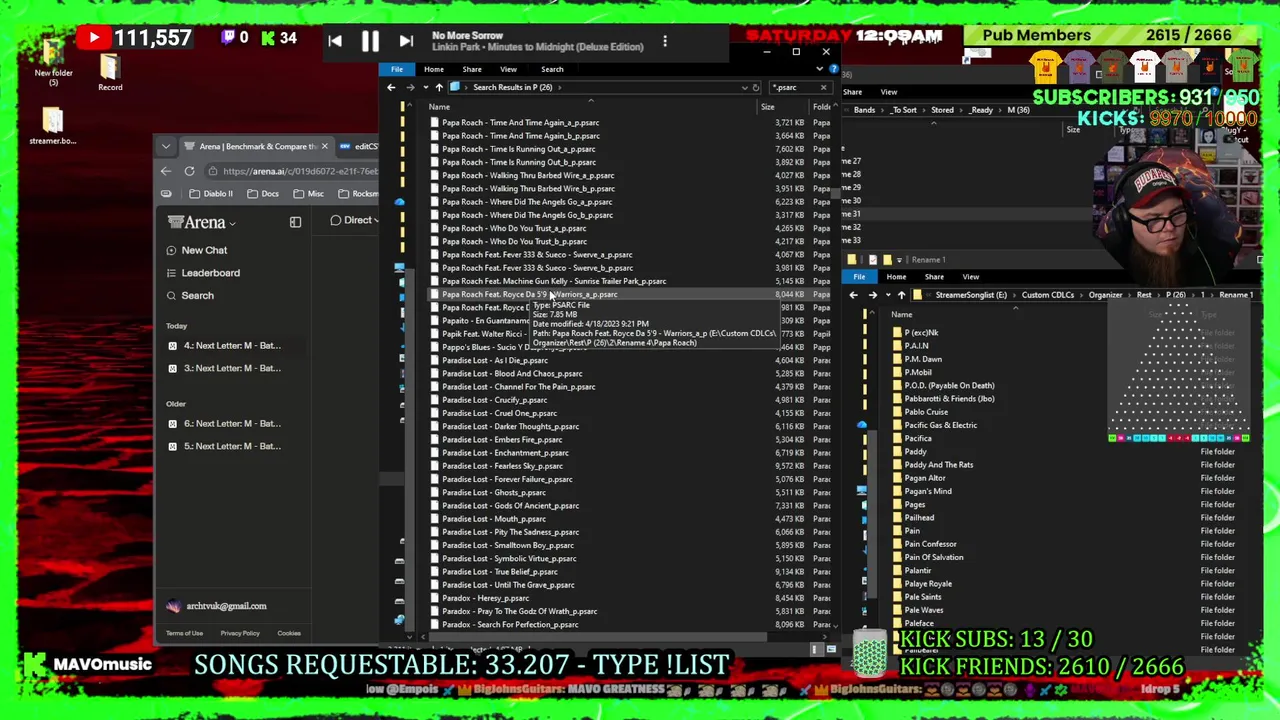
Task: Open View ribbon tab in search results window
Action: (x=508, y=69)
